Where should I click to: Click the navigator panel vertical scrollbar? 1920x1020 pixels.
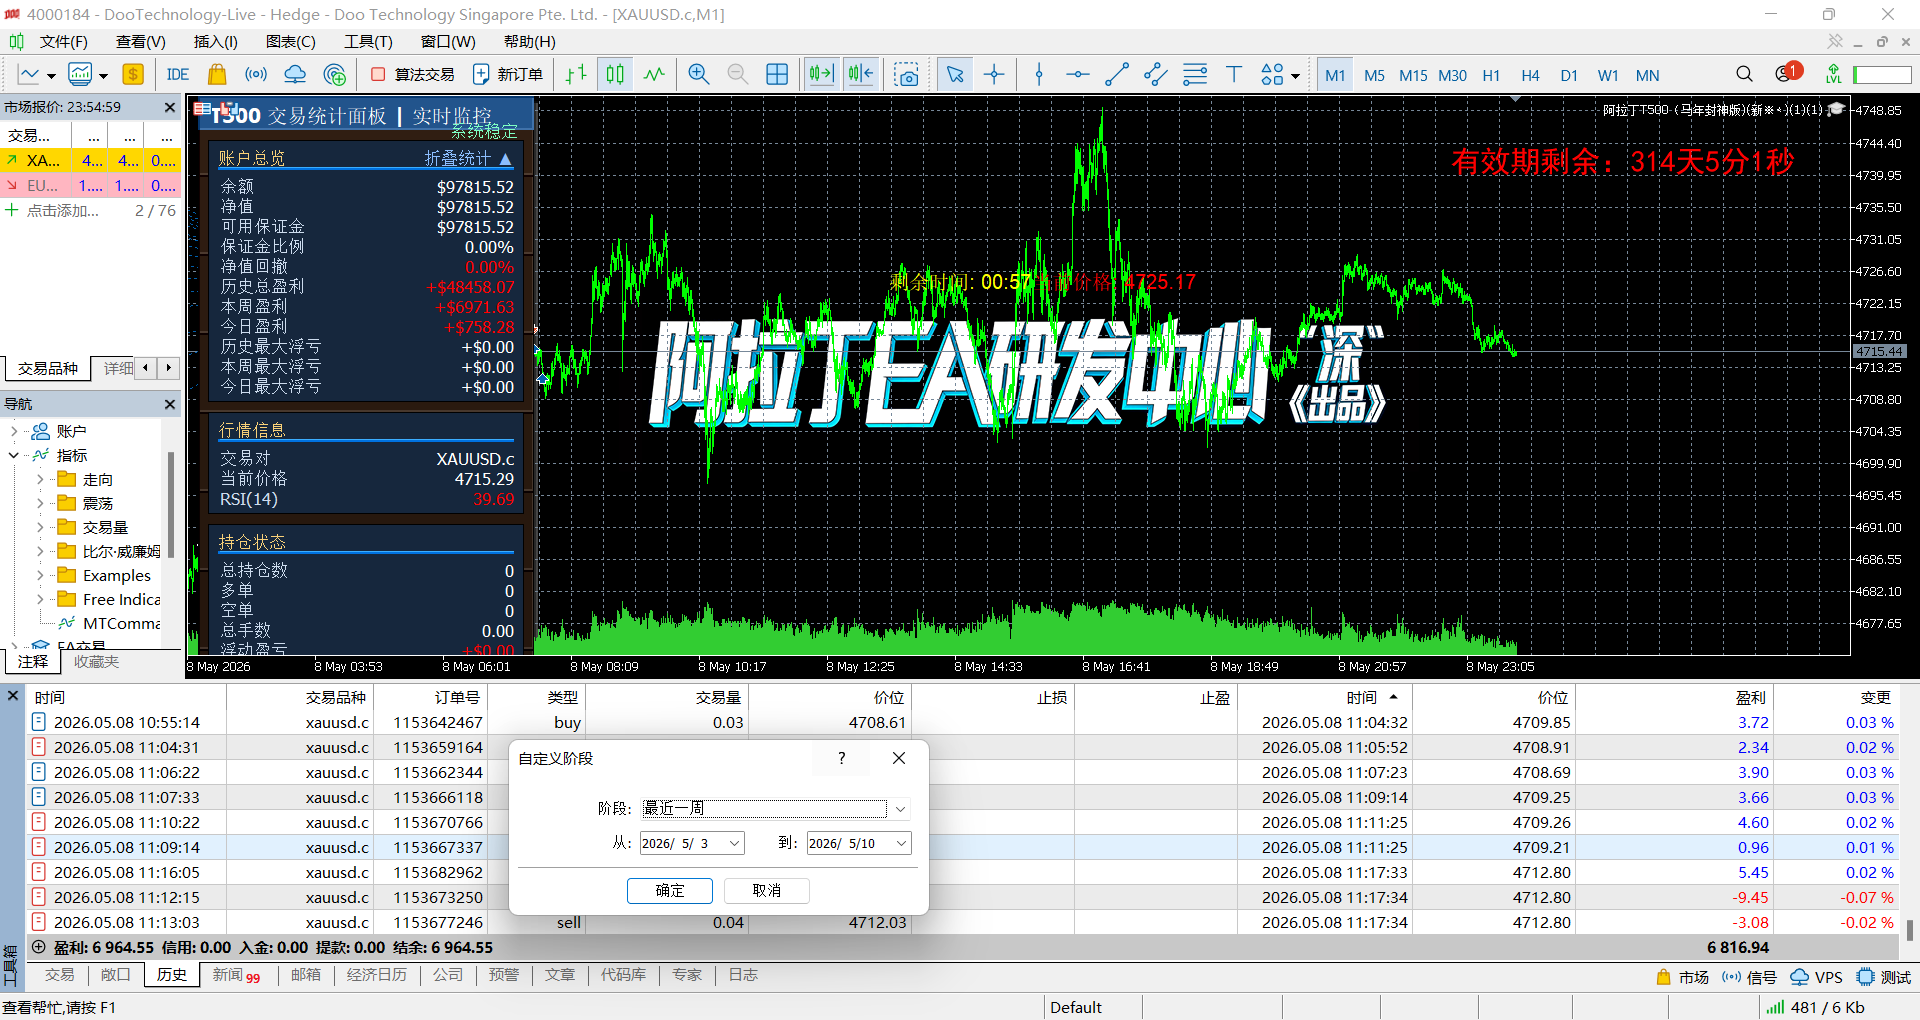pos(171,505)
